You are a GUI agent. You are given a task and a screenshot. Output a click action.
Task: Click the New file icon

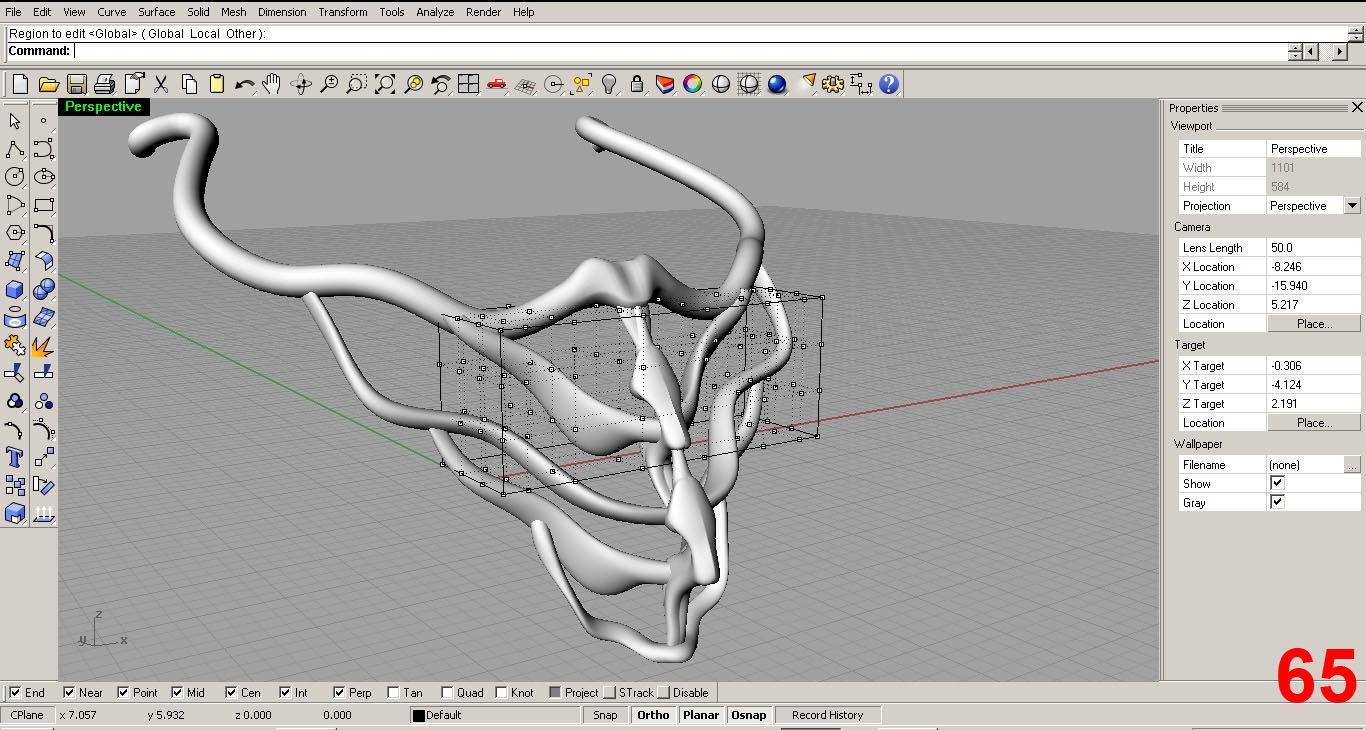coord(21,84)
